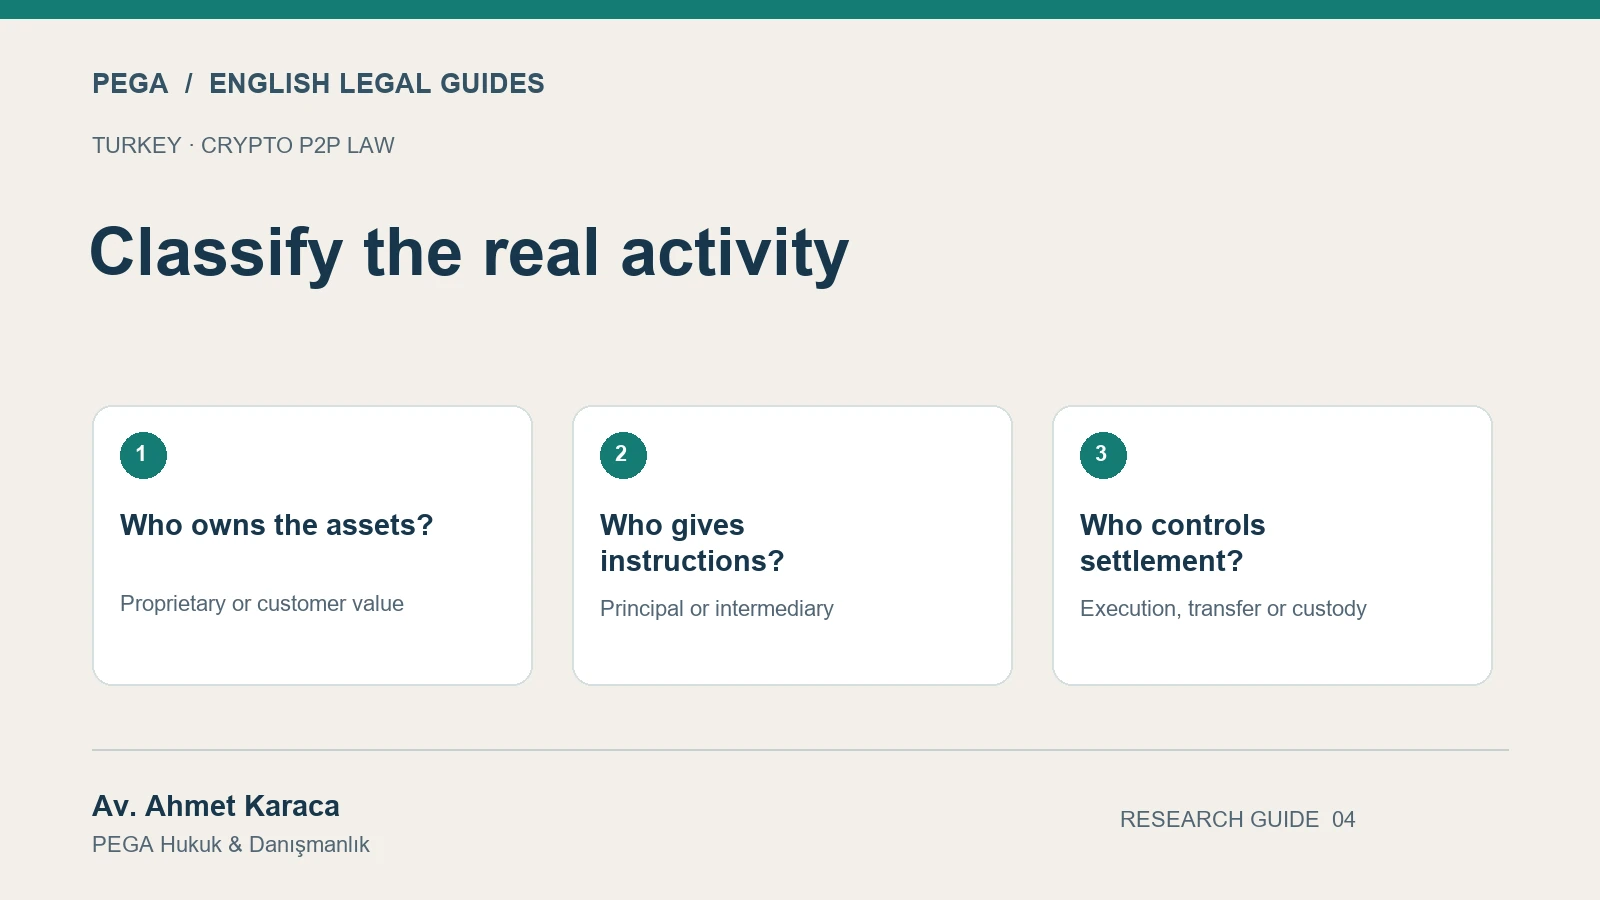
Task: Click 'ENGLISH LEGAL GUIDES' breadcrumb label
Action: (x=377, y=84)
